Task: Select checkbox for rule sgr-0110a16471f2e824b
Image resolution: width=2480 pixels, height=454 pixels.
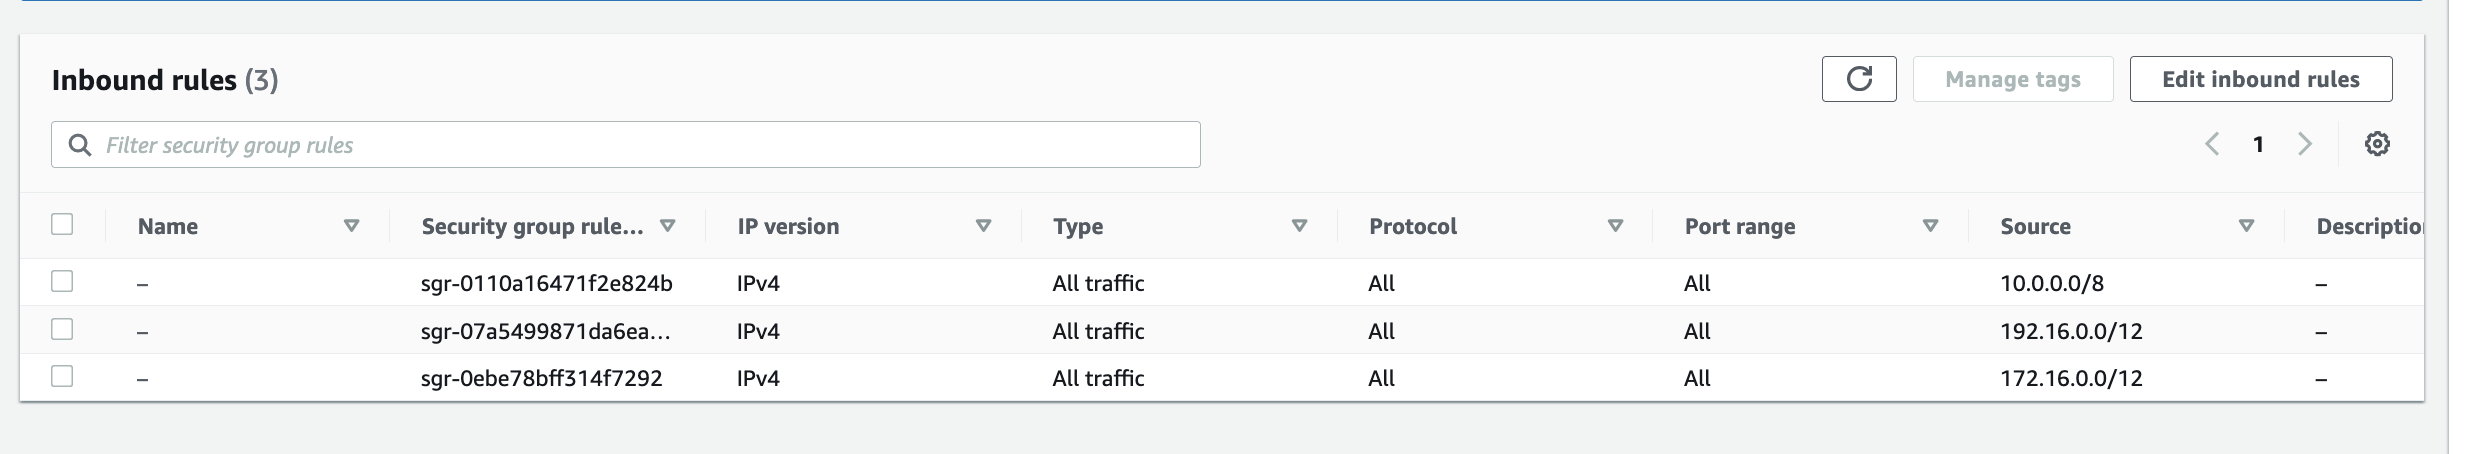Action: (x=62, y=281)
